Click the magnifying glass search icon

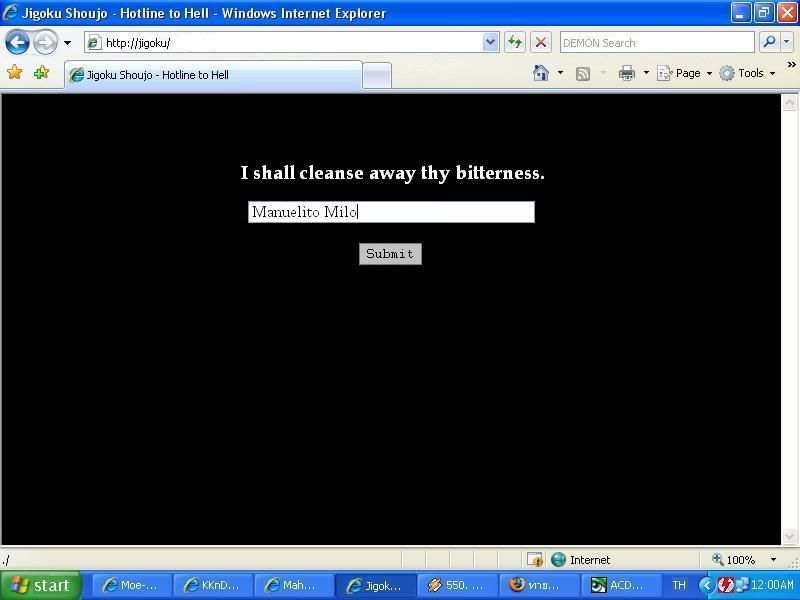(x=769, y=42)
